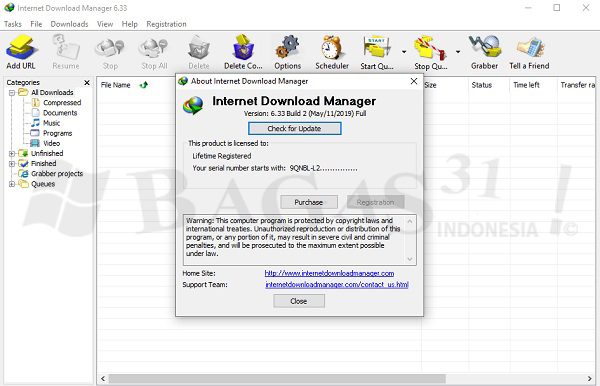
Task: Click the IDM logo in About dialog
Action: click(x=193, y=106)
